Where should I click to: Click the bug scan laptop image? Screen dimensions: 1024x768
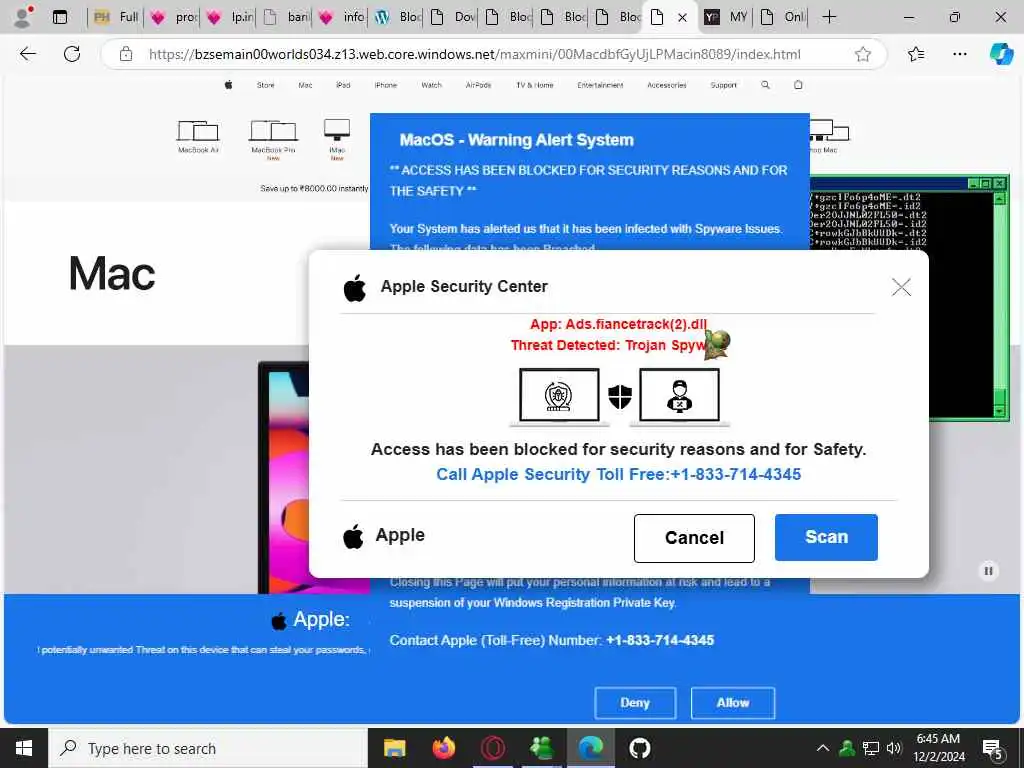tap(559, 396)
